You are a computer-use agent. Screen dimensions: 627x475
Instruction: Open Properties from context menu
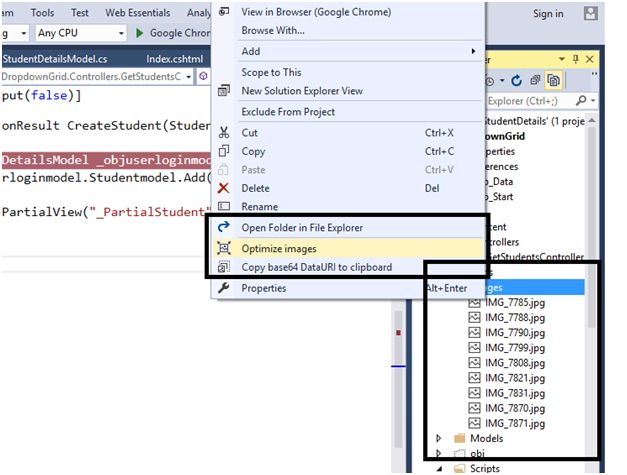click(x=264, y=288)
